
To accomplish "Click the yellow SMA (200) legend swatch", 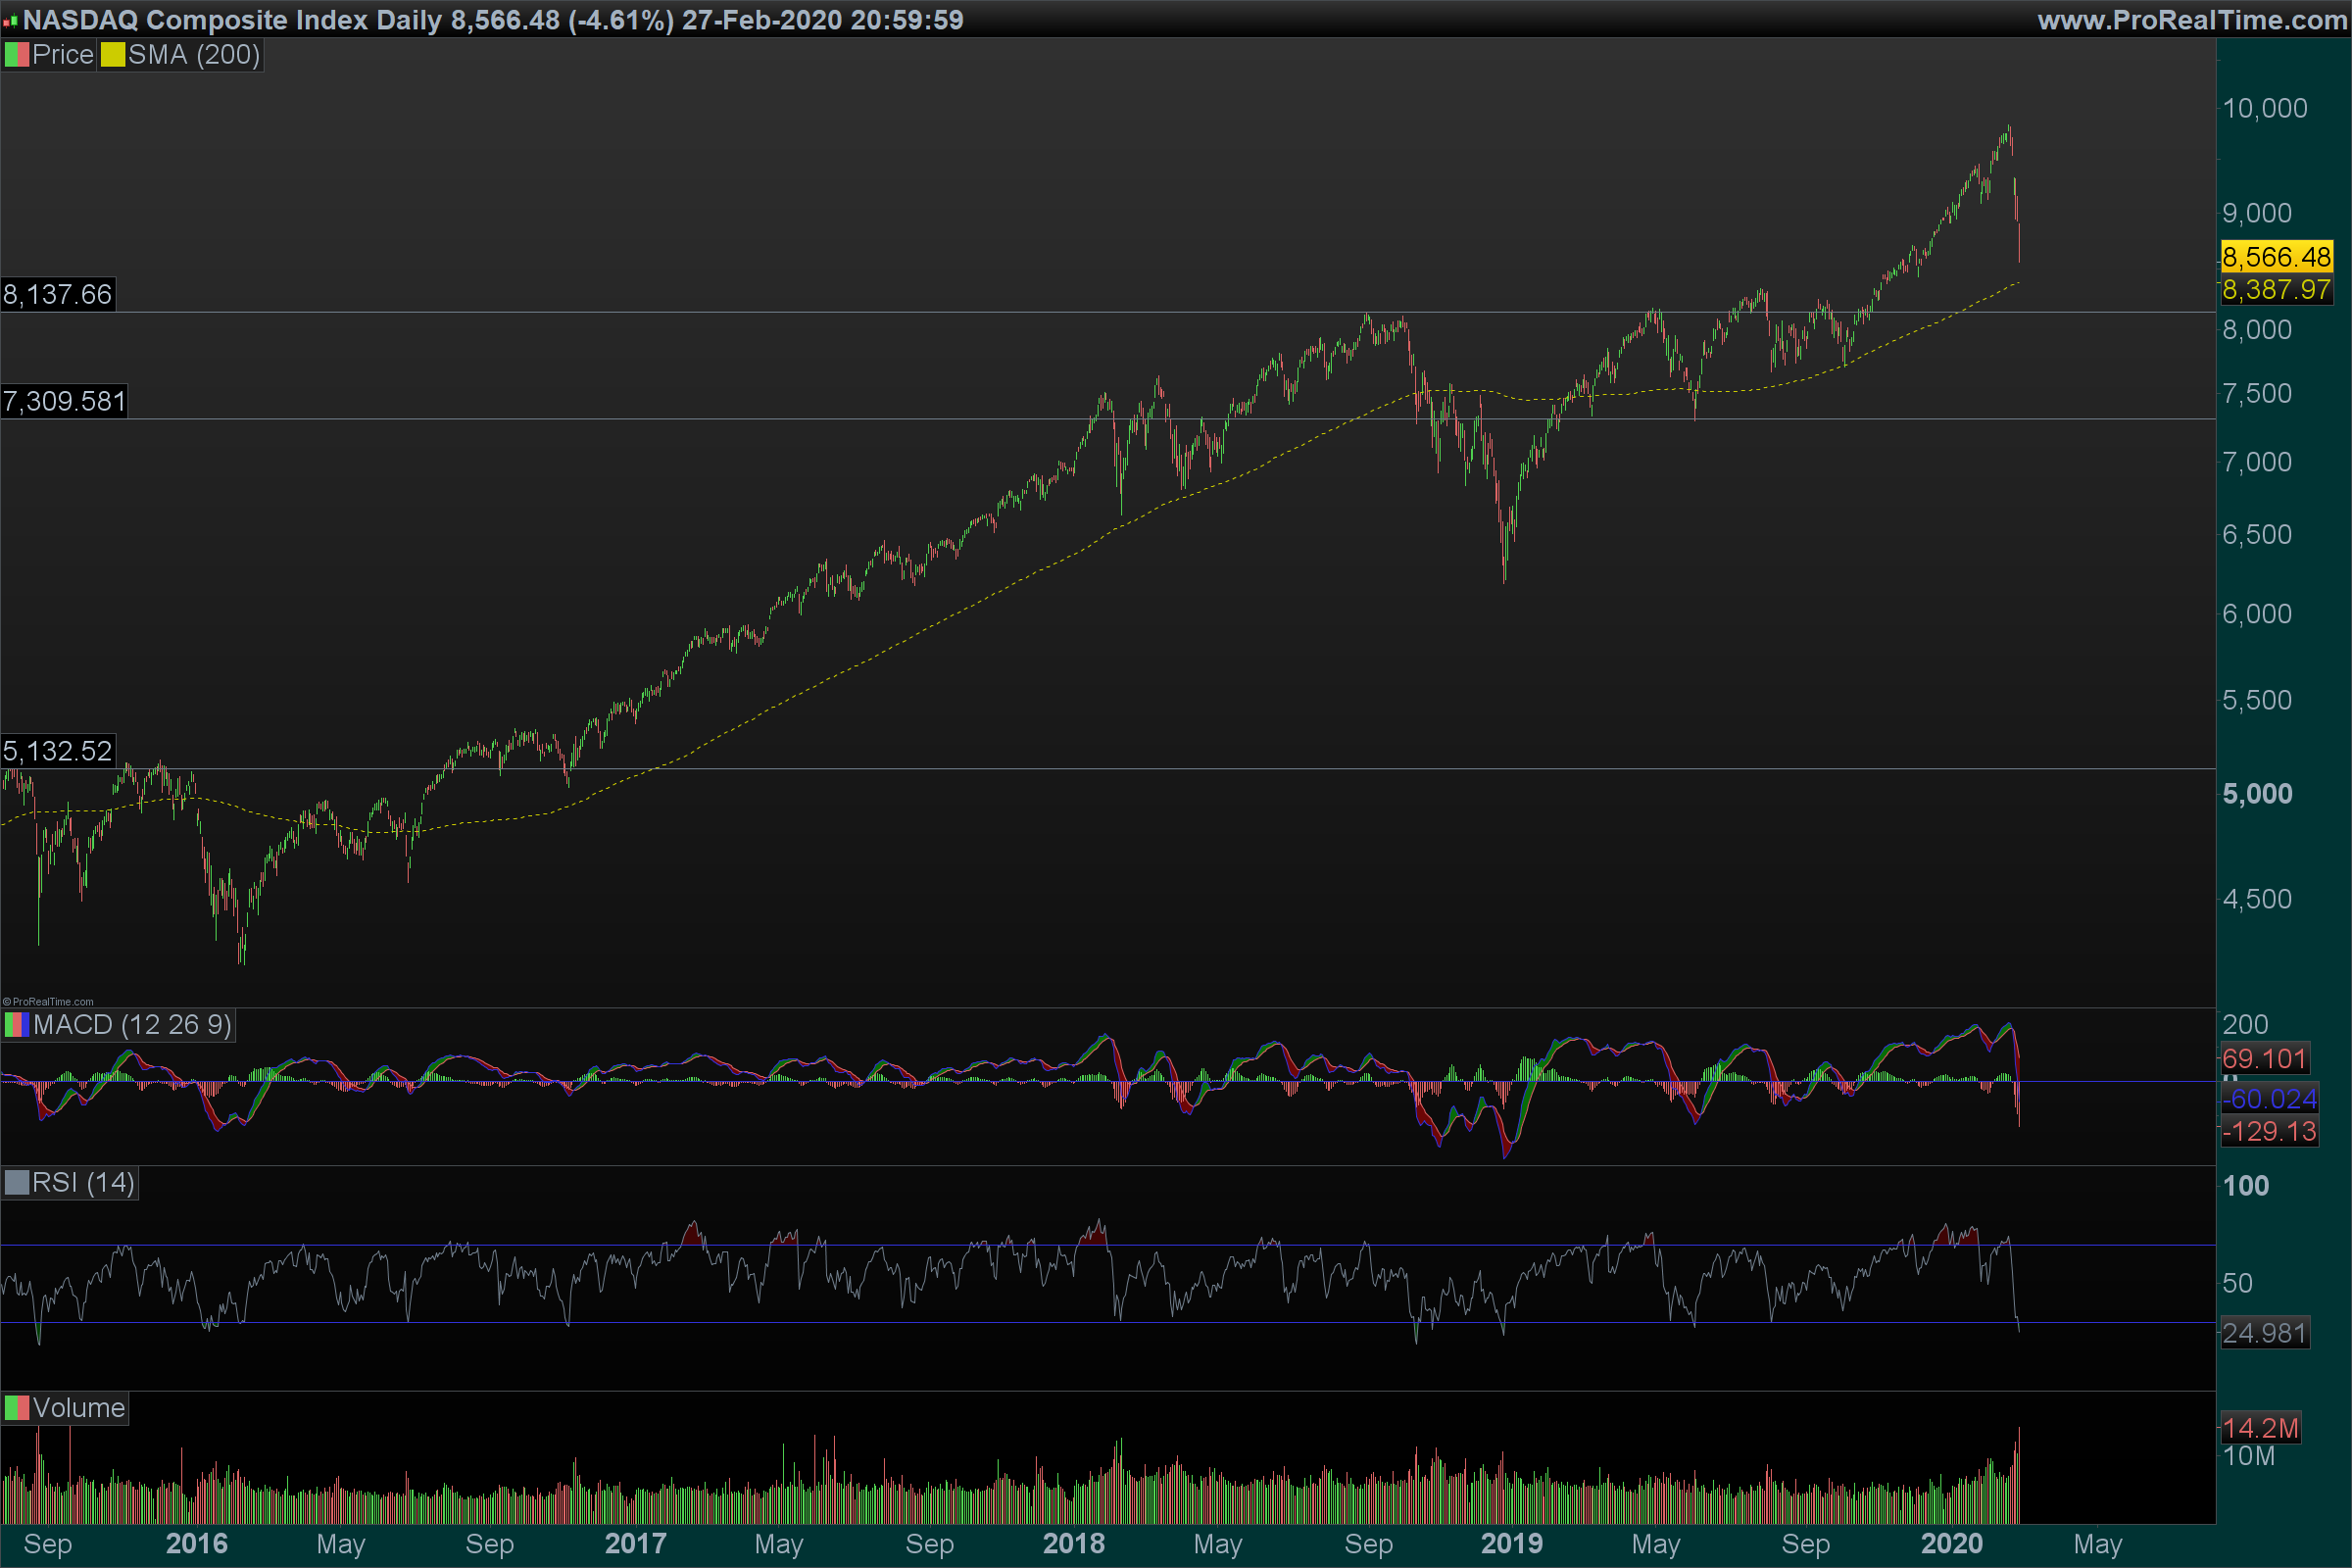I will (x=112, y=55).
